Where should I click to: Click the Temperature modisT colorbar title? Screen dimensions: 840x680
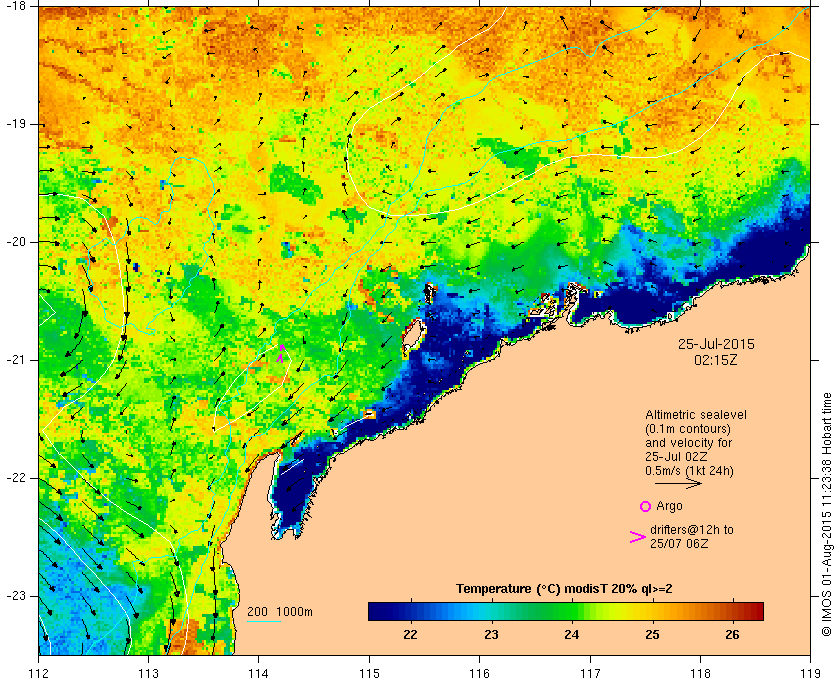pos(564,589)
